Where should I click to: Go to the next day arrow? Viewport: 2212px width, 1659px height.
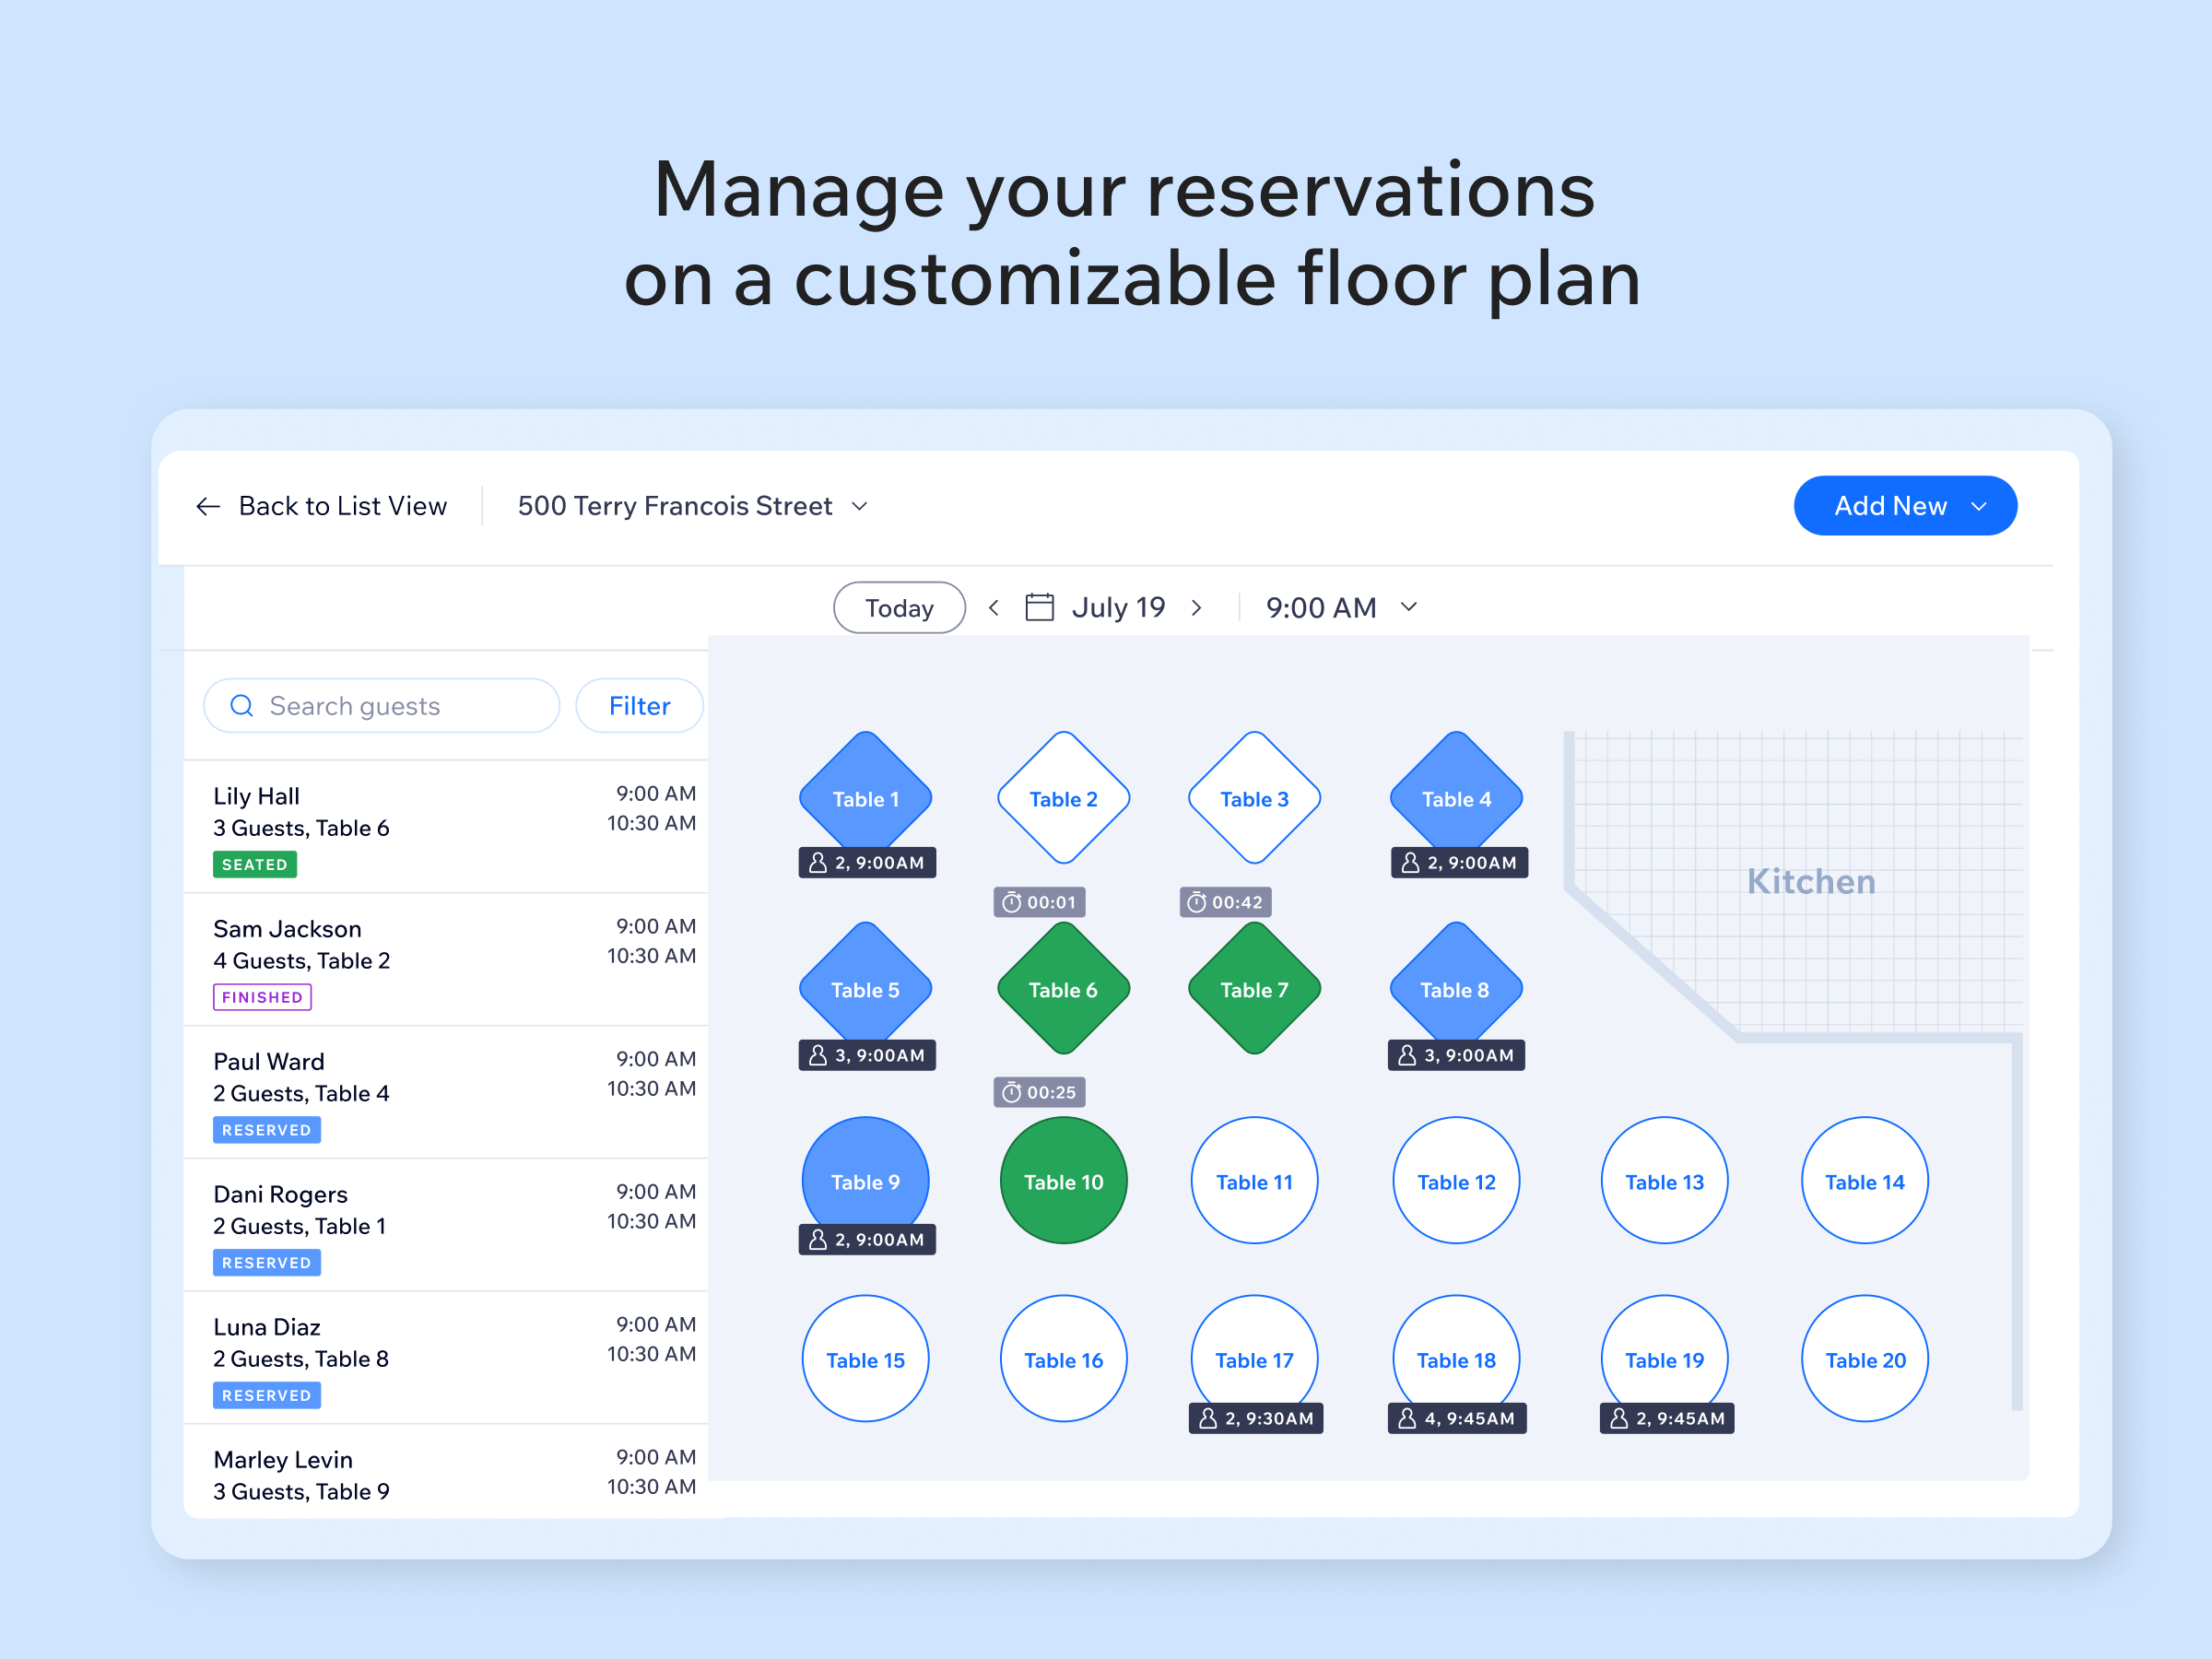click(1196, 607)
